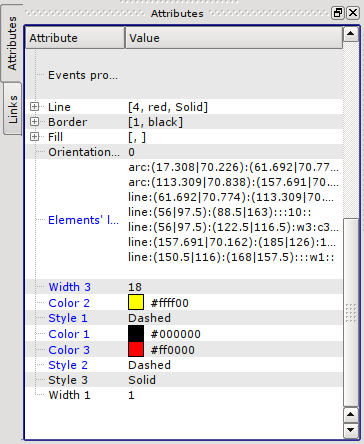Click the Attribute column header
364x444 pixels.
[75, 38]
